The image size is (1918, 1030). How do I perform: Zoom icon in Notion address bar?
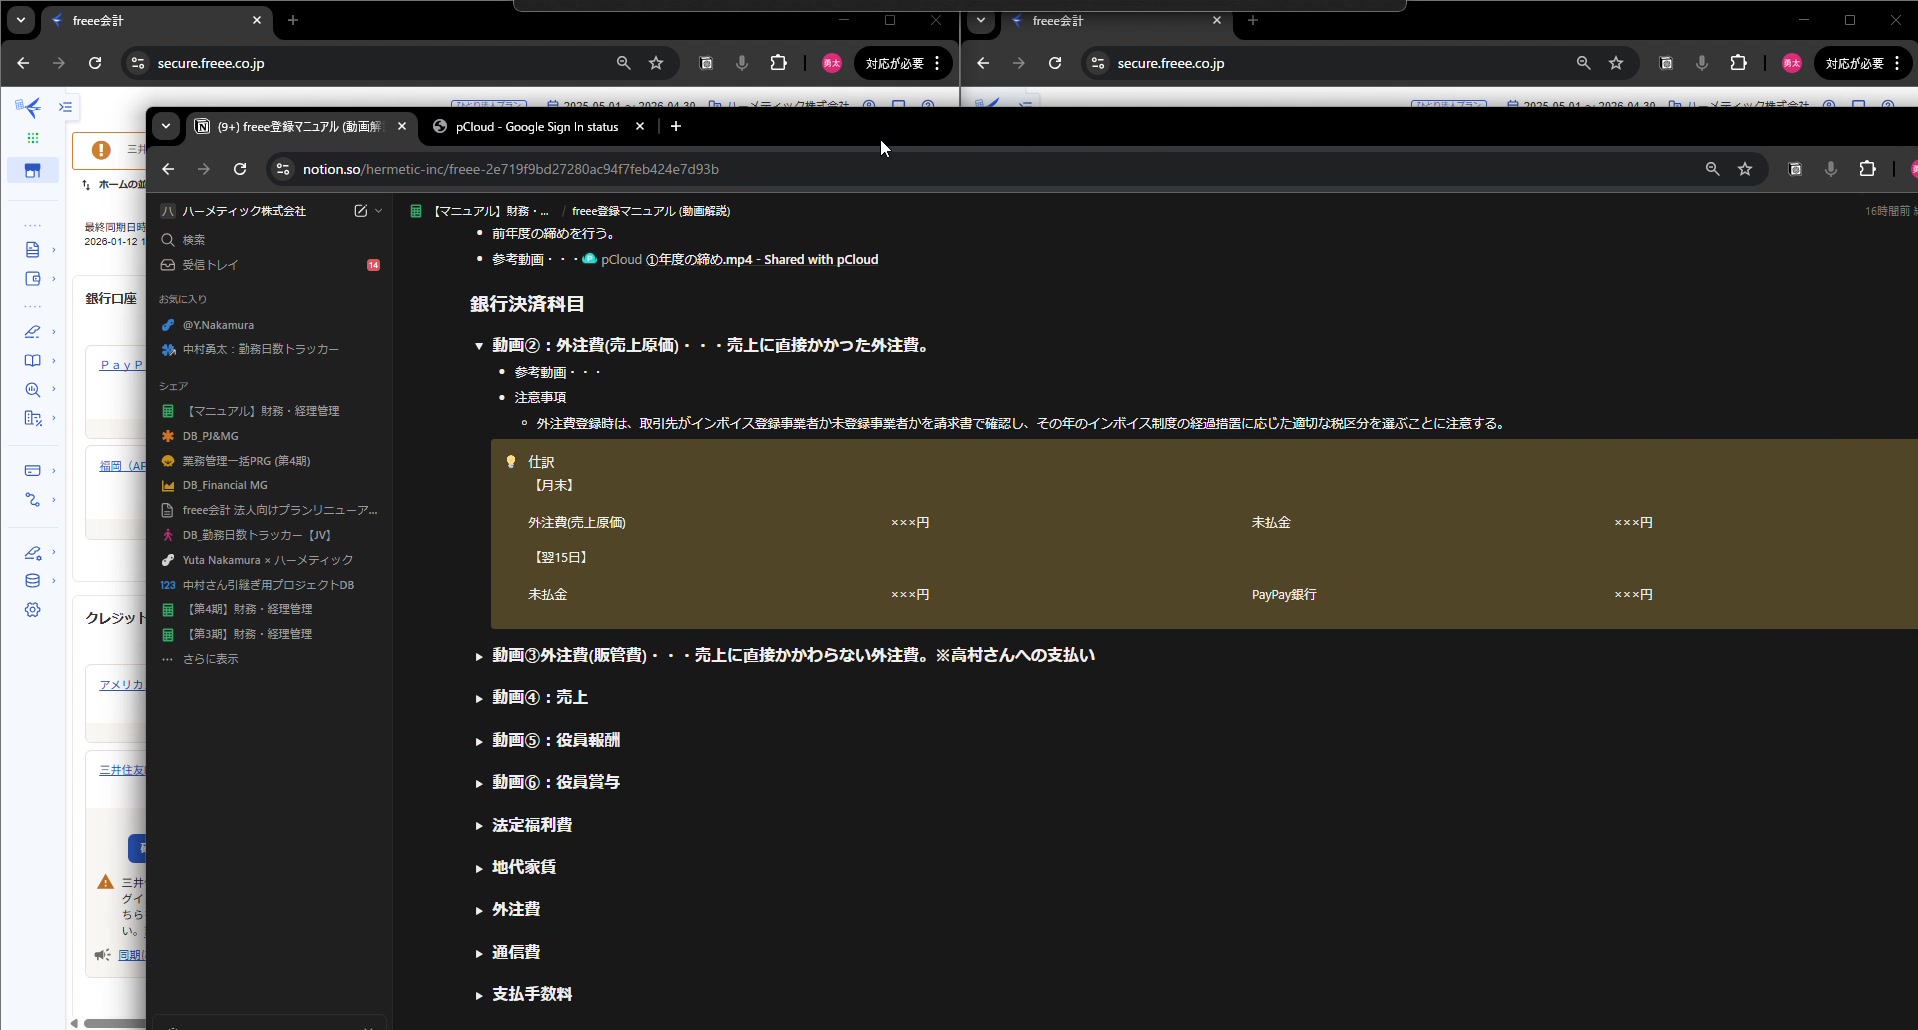coord(1712,169)
